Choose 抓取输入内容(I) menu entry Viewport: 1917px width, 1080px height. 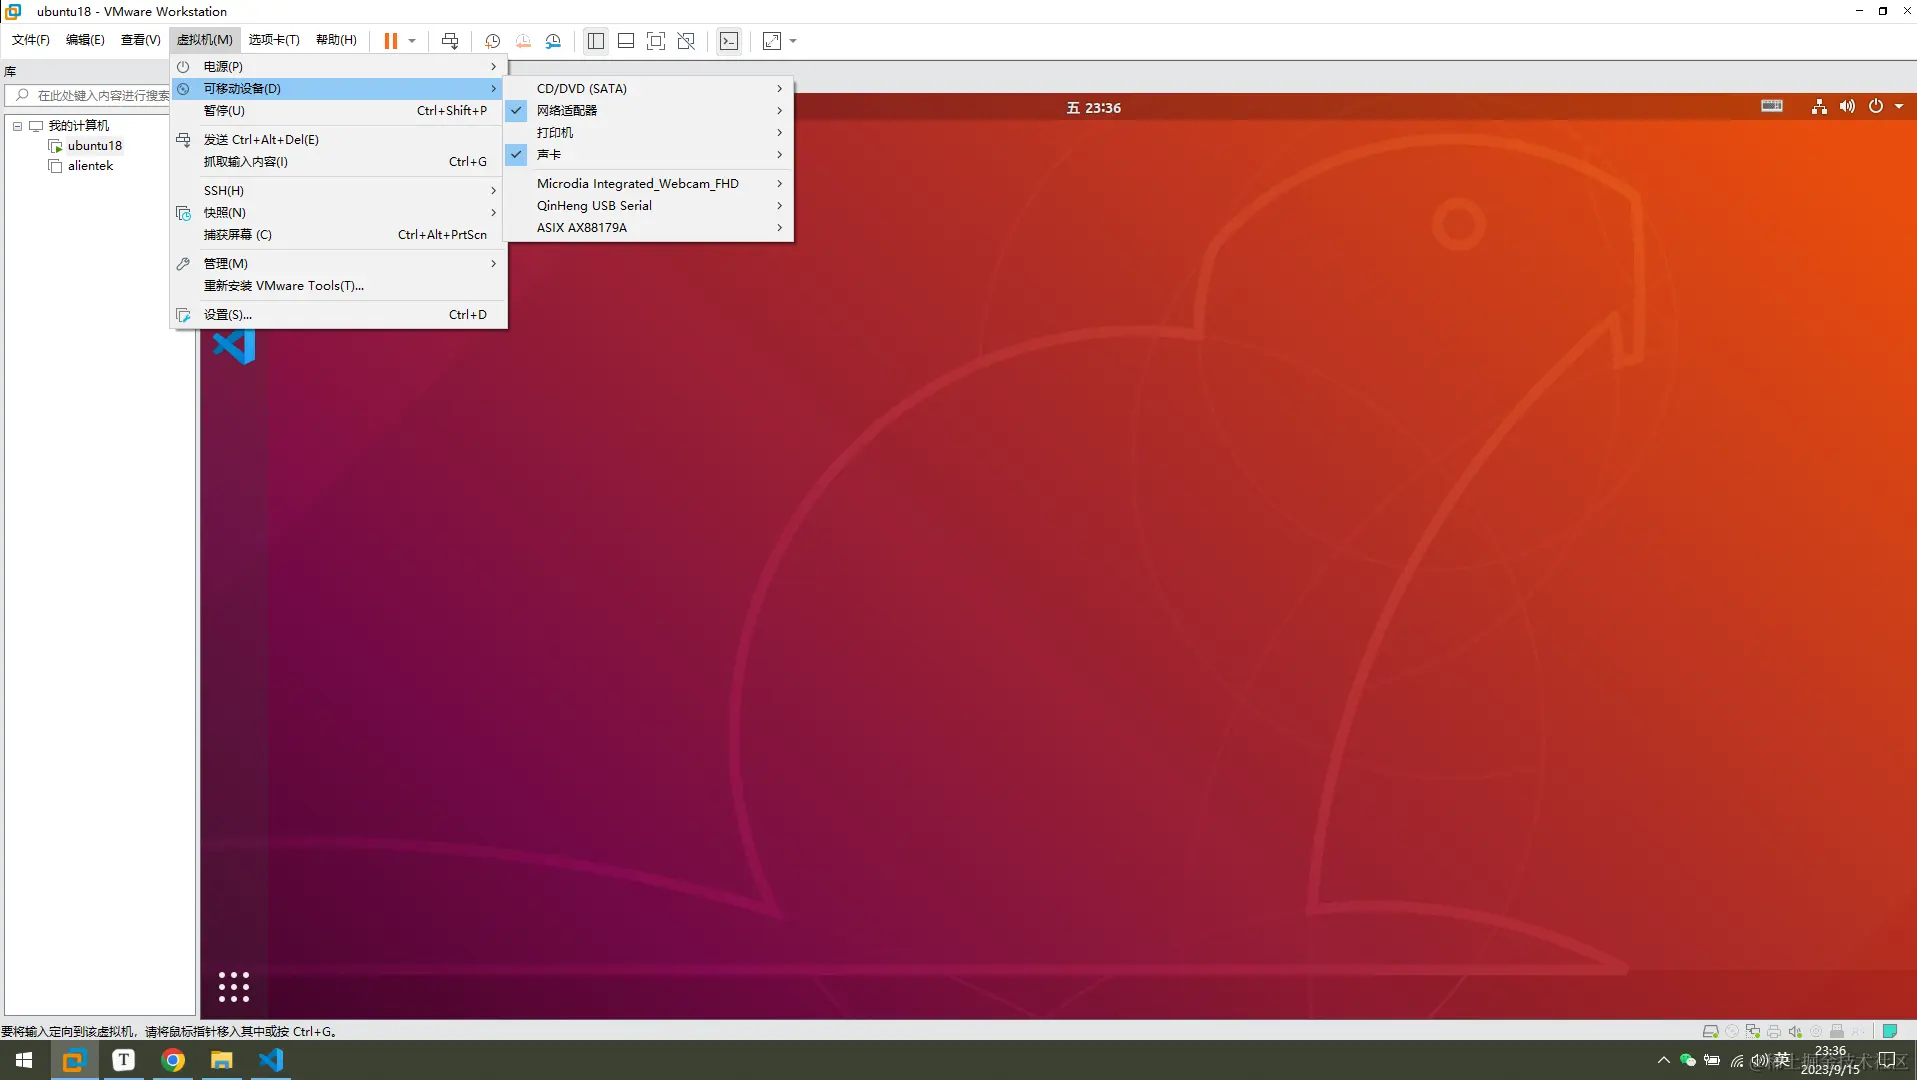point(339,161)
